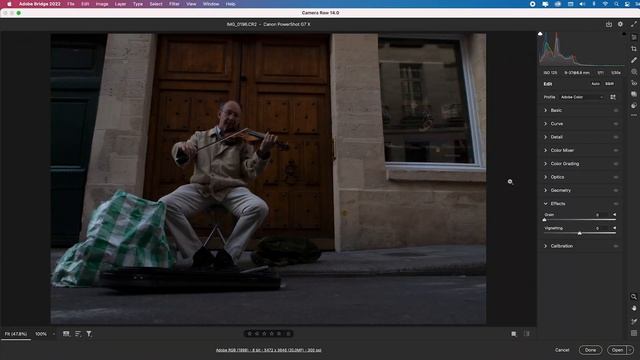Image resolution: width=640 pixels, height=360 pixels.
Task: Expand the Optics panel
Action: (x=545, y=177)
